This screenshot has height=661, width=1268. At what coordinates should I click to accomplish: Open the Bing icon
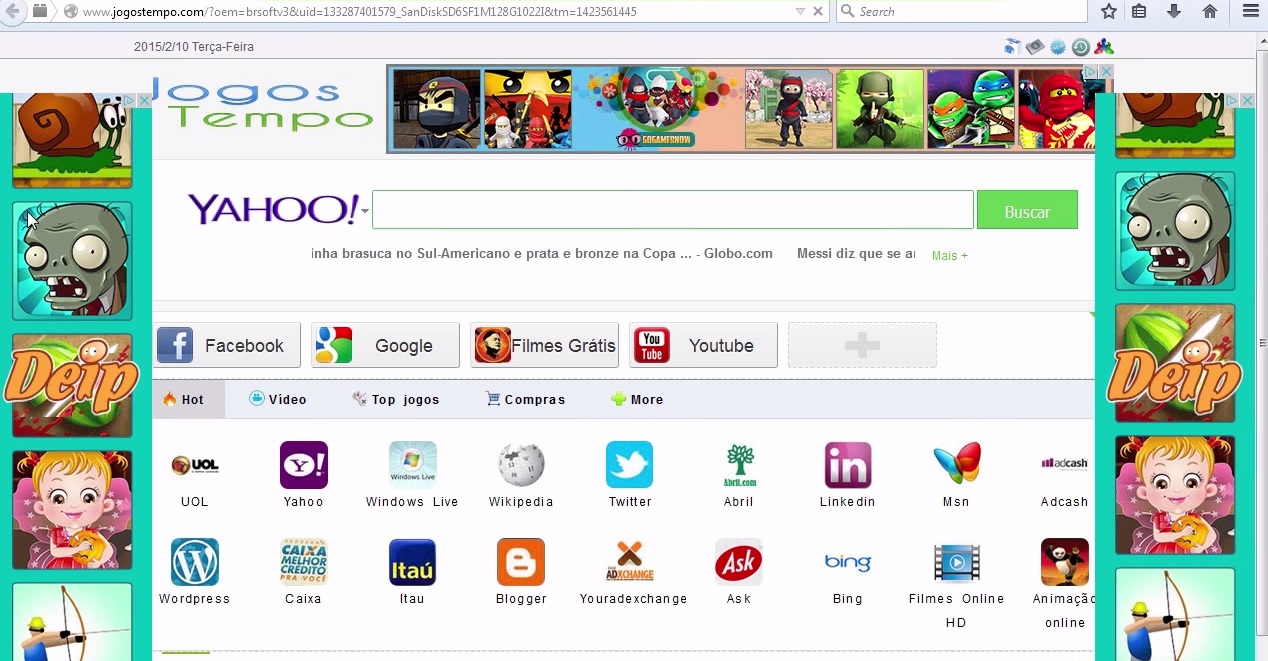tap(848, 562)
